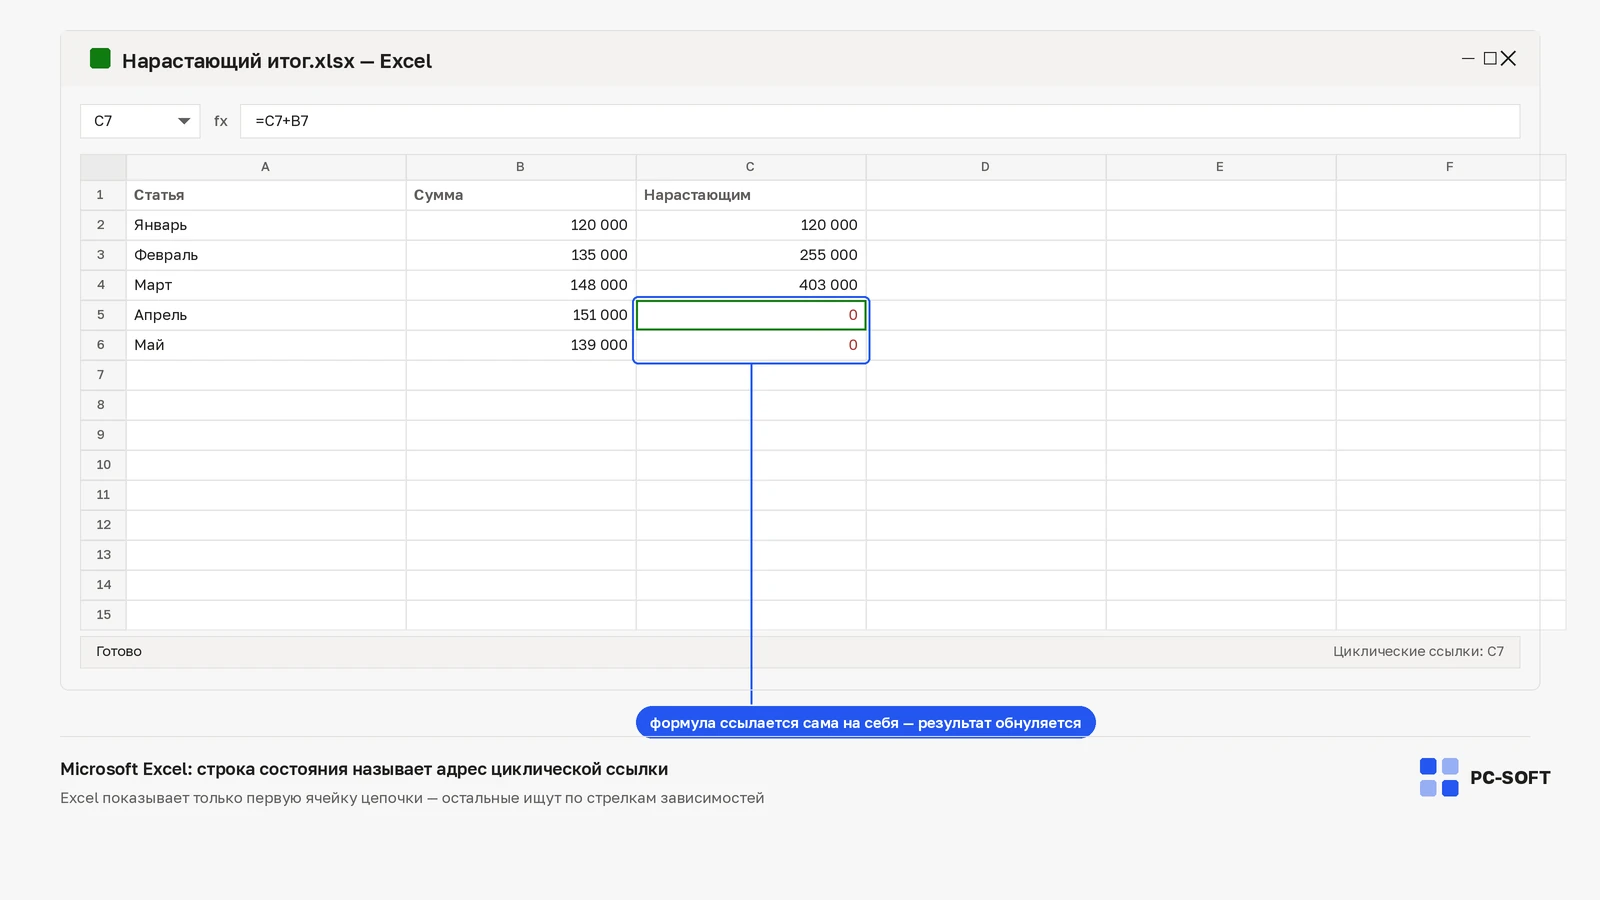Open the Name Box dropdown arrow
This screenshot has width=1600, height=900.
(184, 121)
